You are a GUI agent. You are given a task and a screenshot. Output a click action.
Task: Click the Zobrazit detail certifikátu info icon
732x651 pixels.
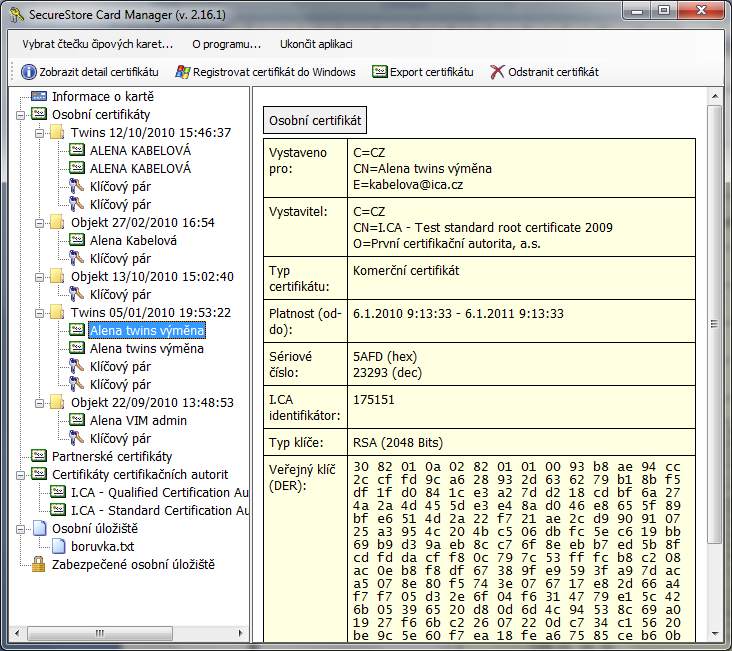[x=28, y=72]
